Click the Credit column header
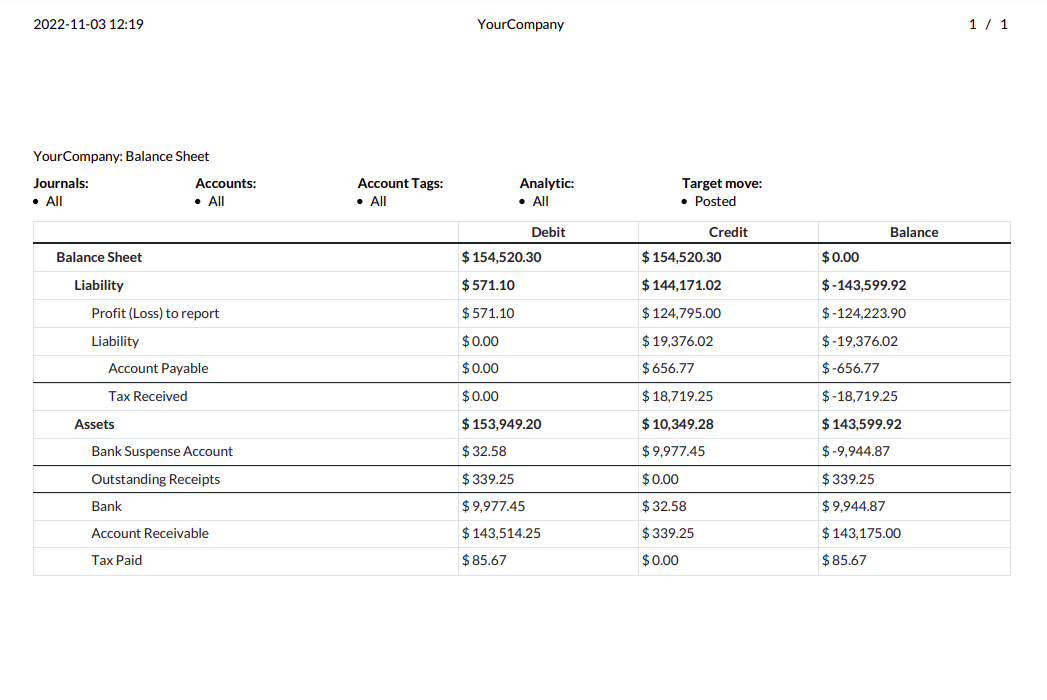This screenshot has width=1047, height=700. click(728, 232)
